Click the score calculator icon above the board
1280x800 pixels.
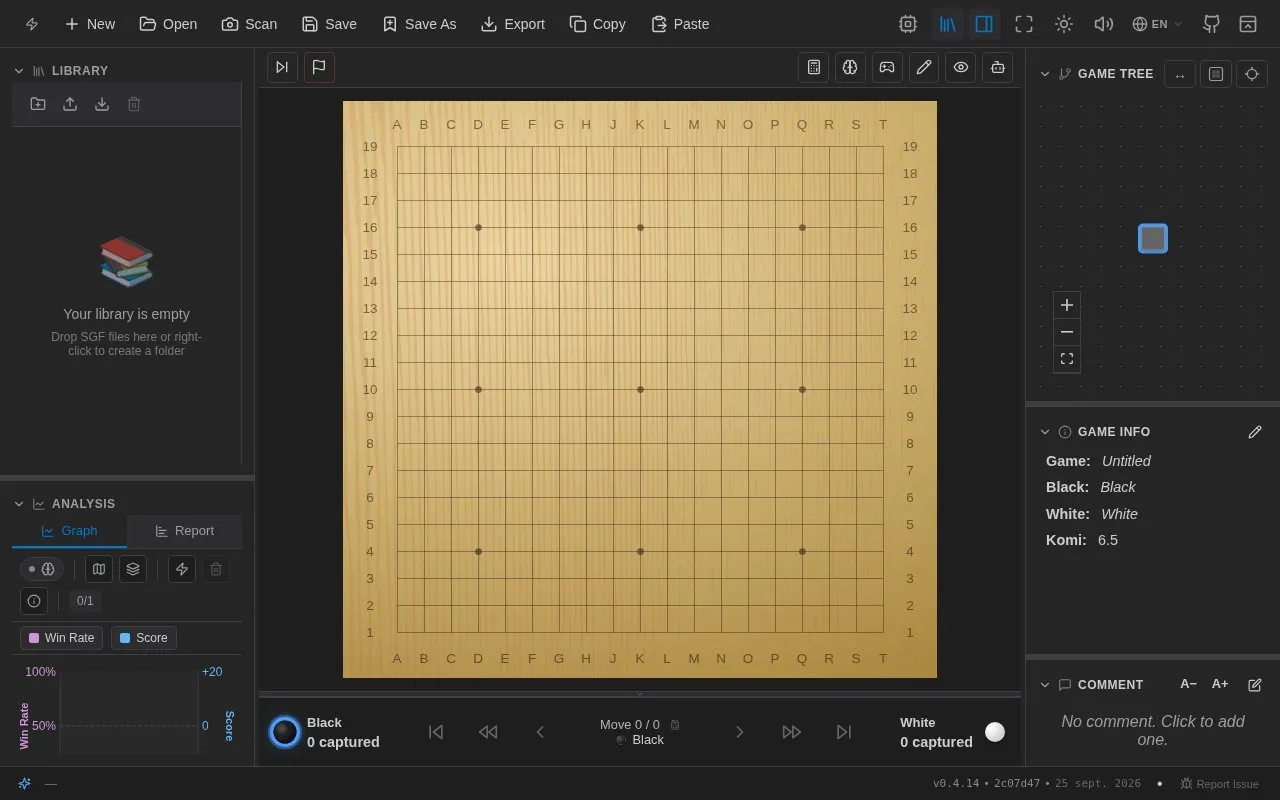click(x=814, y=67)
